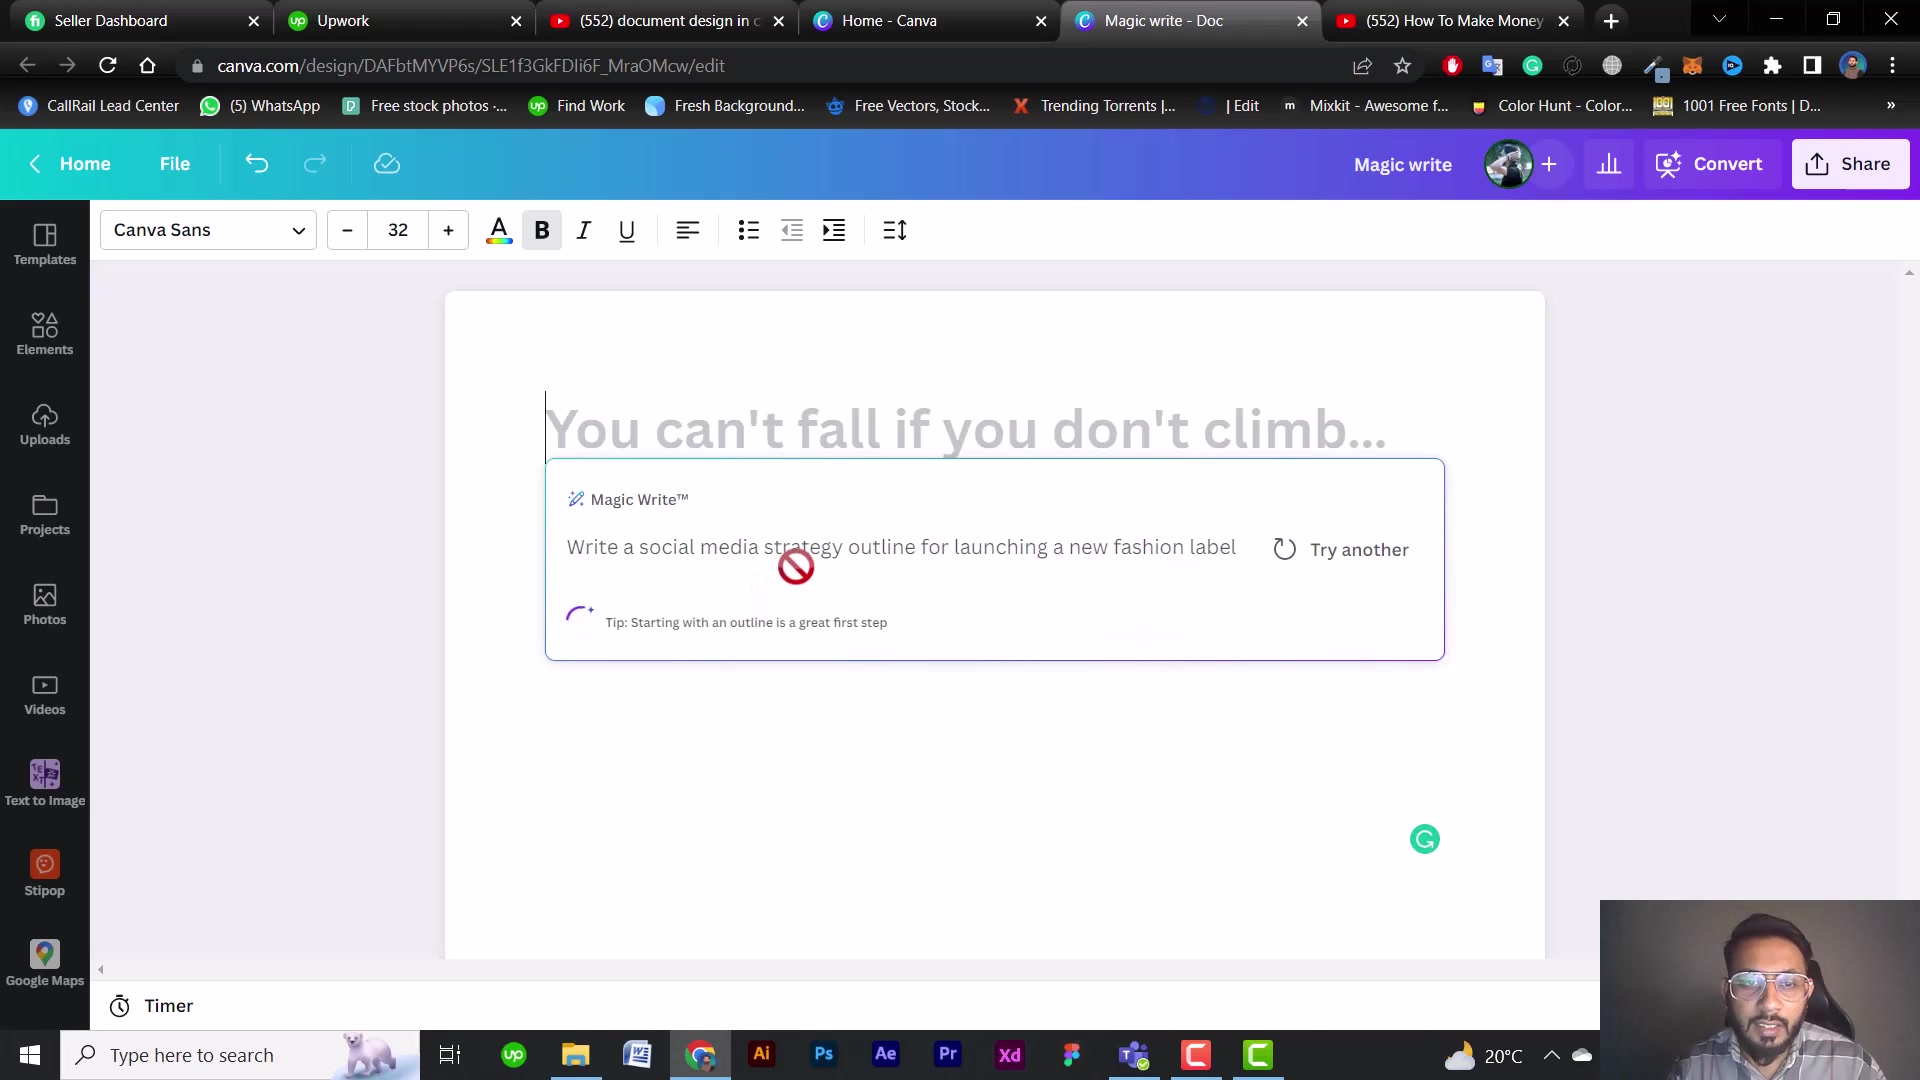Screen dimensions: 1920x1080
Task: Toggle italic formatting
Action: click(x=584, y=231)
